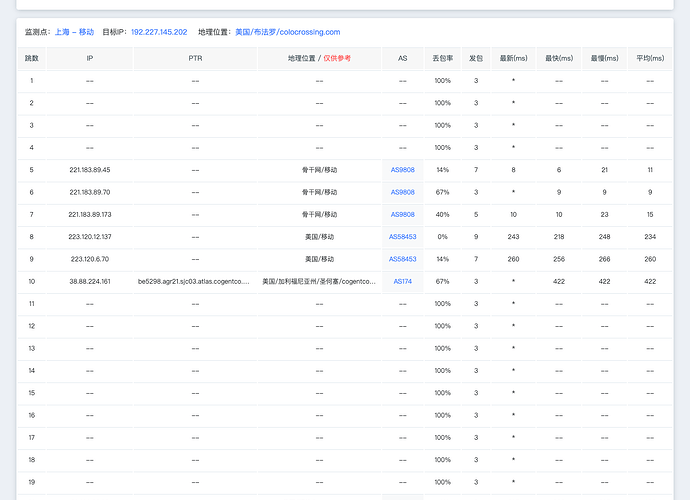This screenshot has width=690, height=500.
Task: Click 骨干网/移动 location in hop 5 row
Action: tap(319, 170)
